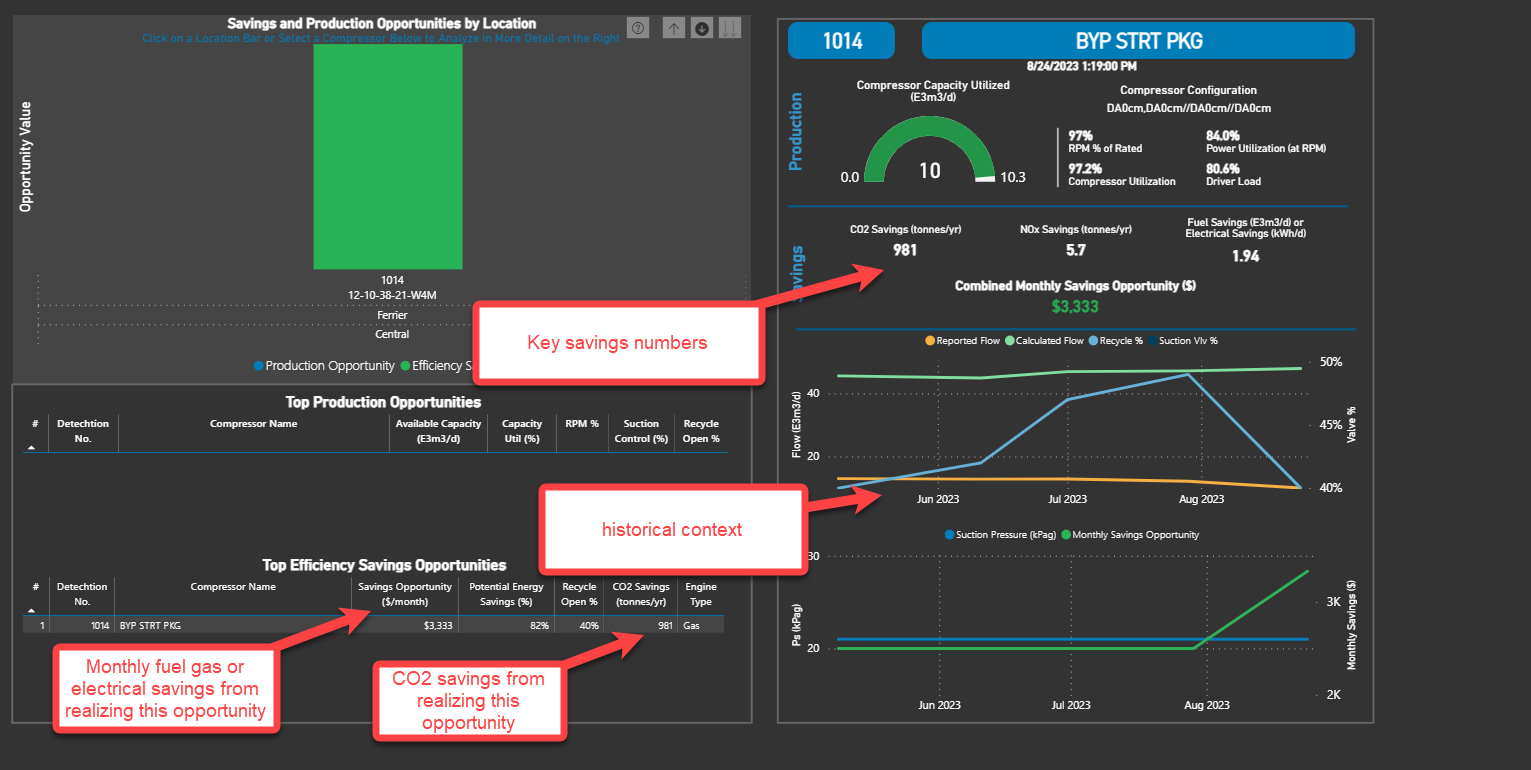This screenshot has height=770, width=1531.
Task: Click the $3,333 cell in efficiency table
Action: (x=438, y=625)
